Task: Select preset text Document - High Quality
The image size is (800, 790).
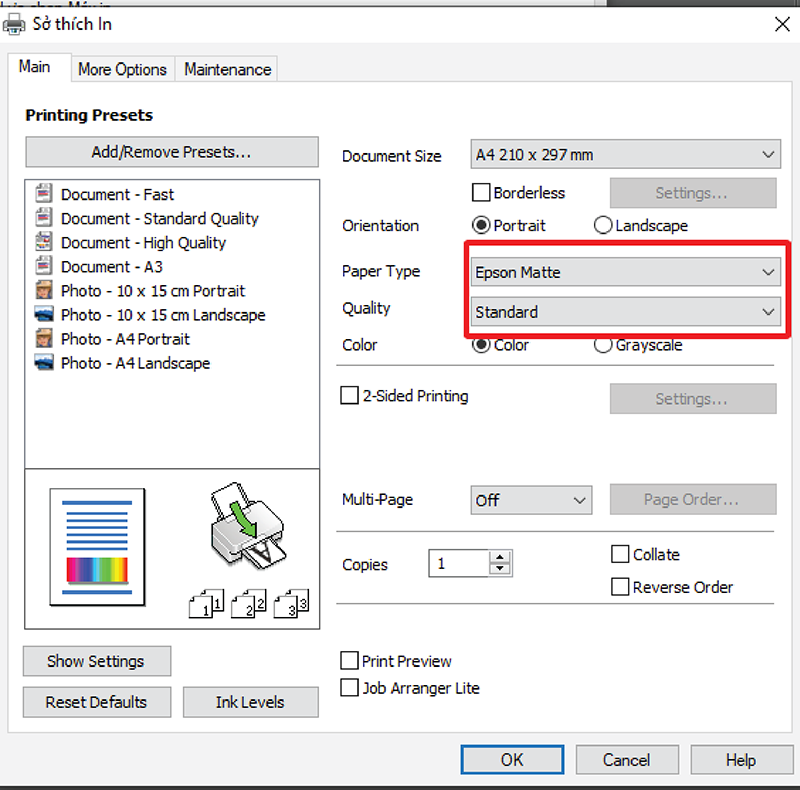Action: pyautogui.click(x=143, y=242)
